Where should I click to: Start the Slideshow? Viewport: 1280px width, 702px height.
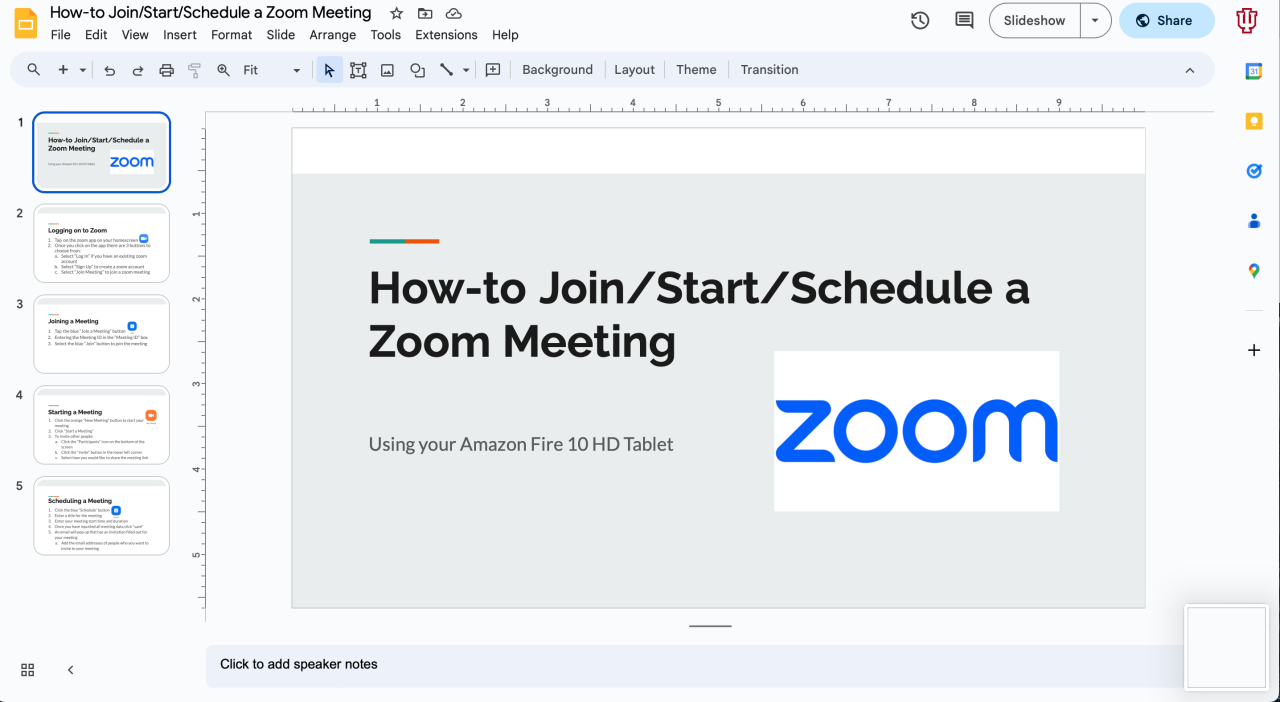pyautogui.click(x=1035, y=20)
